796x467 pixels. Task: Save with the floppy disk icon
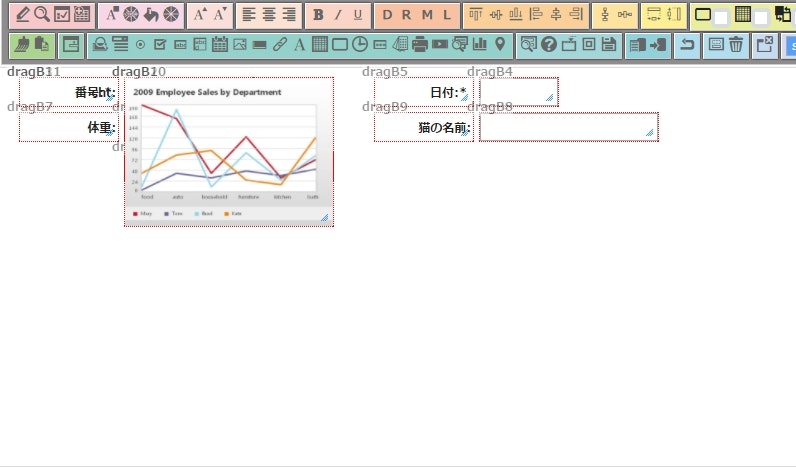609,45
